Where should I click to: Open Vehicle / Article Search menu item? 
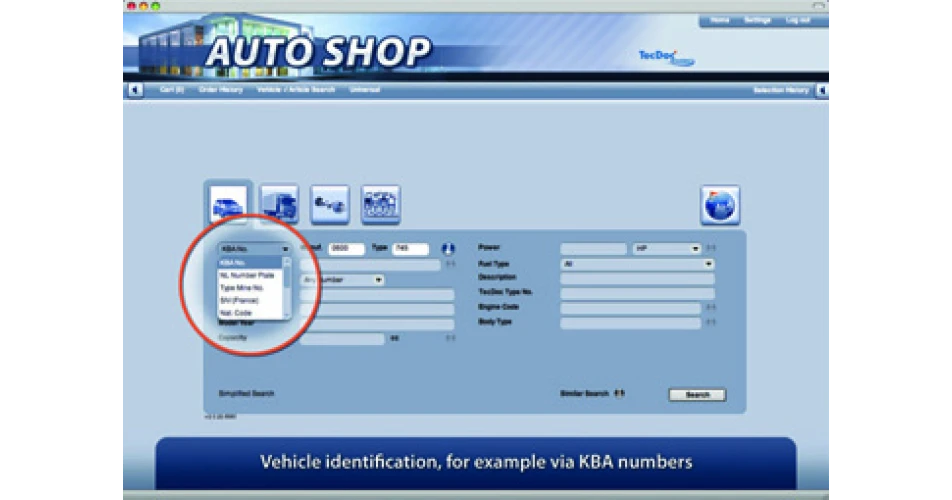click(x=296, y=90)
